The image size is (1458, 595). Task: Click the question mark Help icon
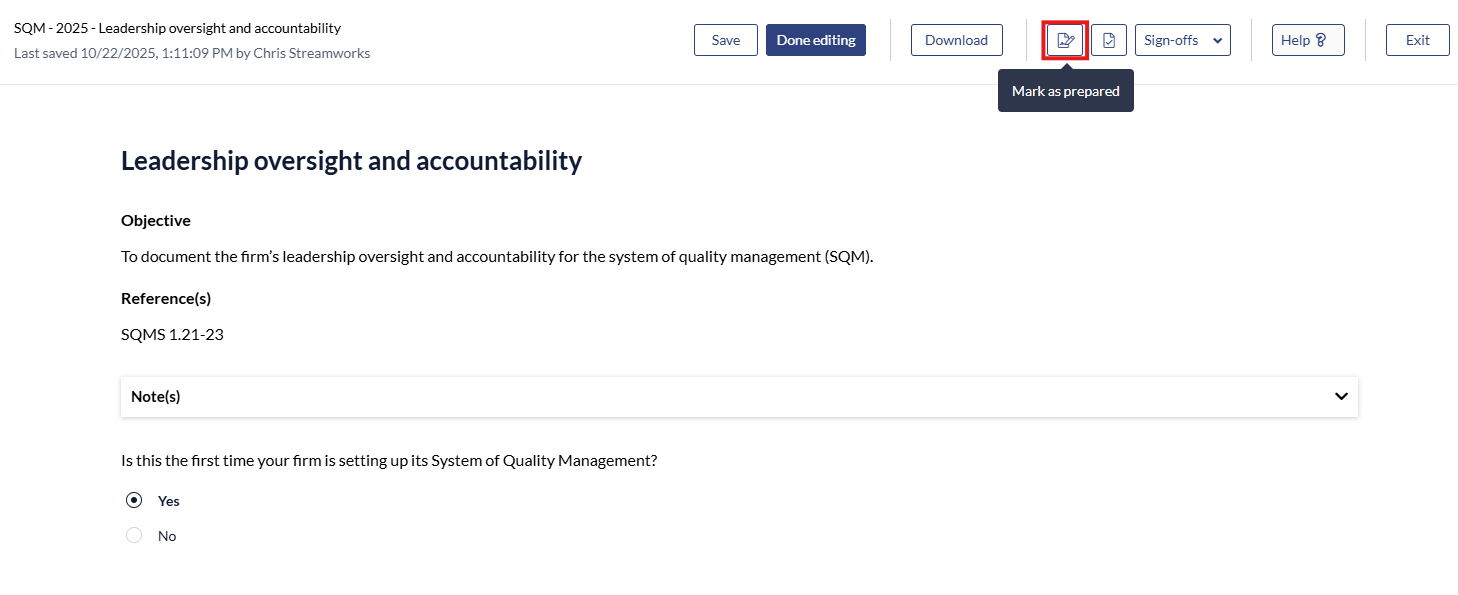[x=1320, y=40]
